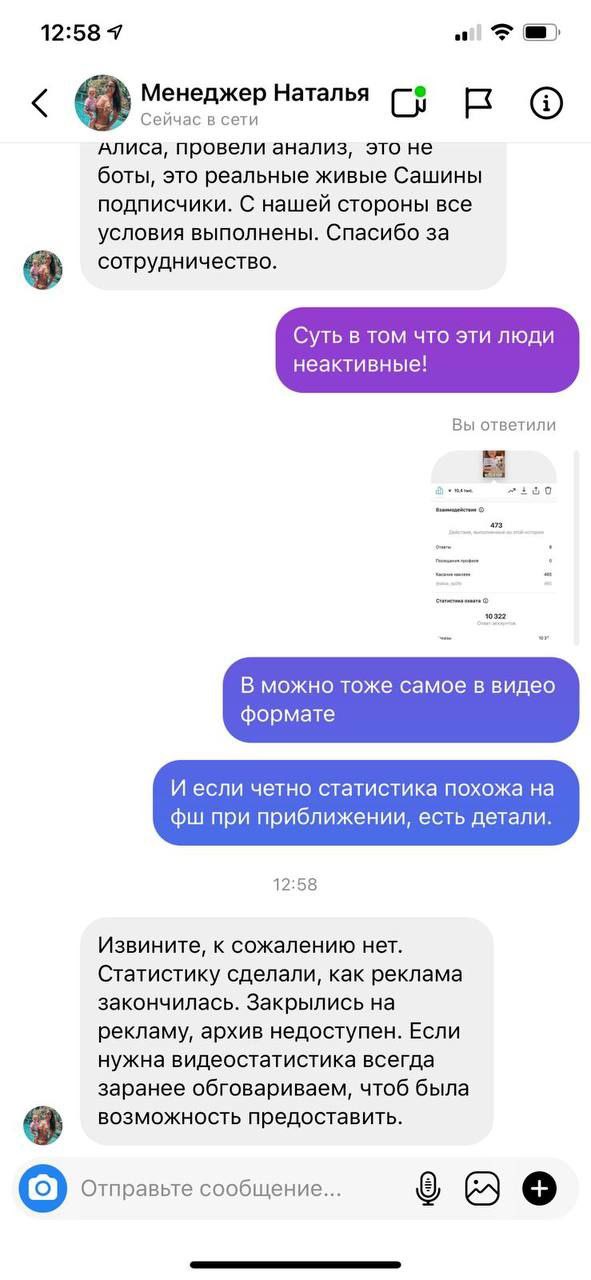Tap the message field 'Отправьте сообщение...'

pos(211,1189)
